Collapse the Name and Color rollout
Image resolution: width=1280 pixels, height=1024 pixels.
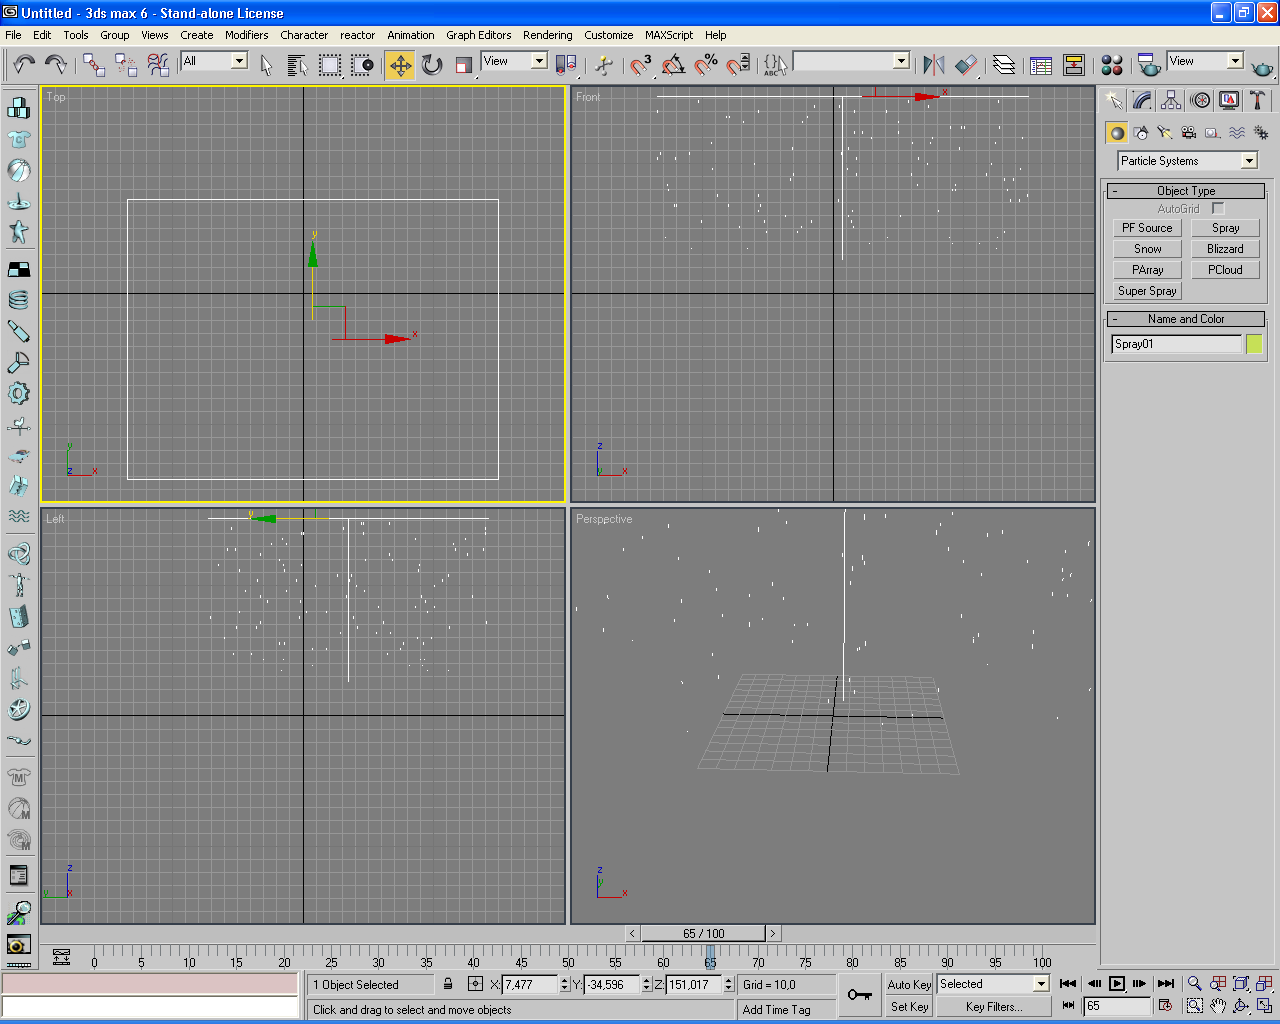1186,319
